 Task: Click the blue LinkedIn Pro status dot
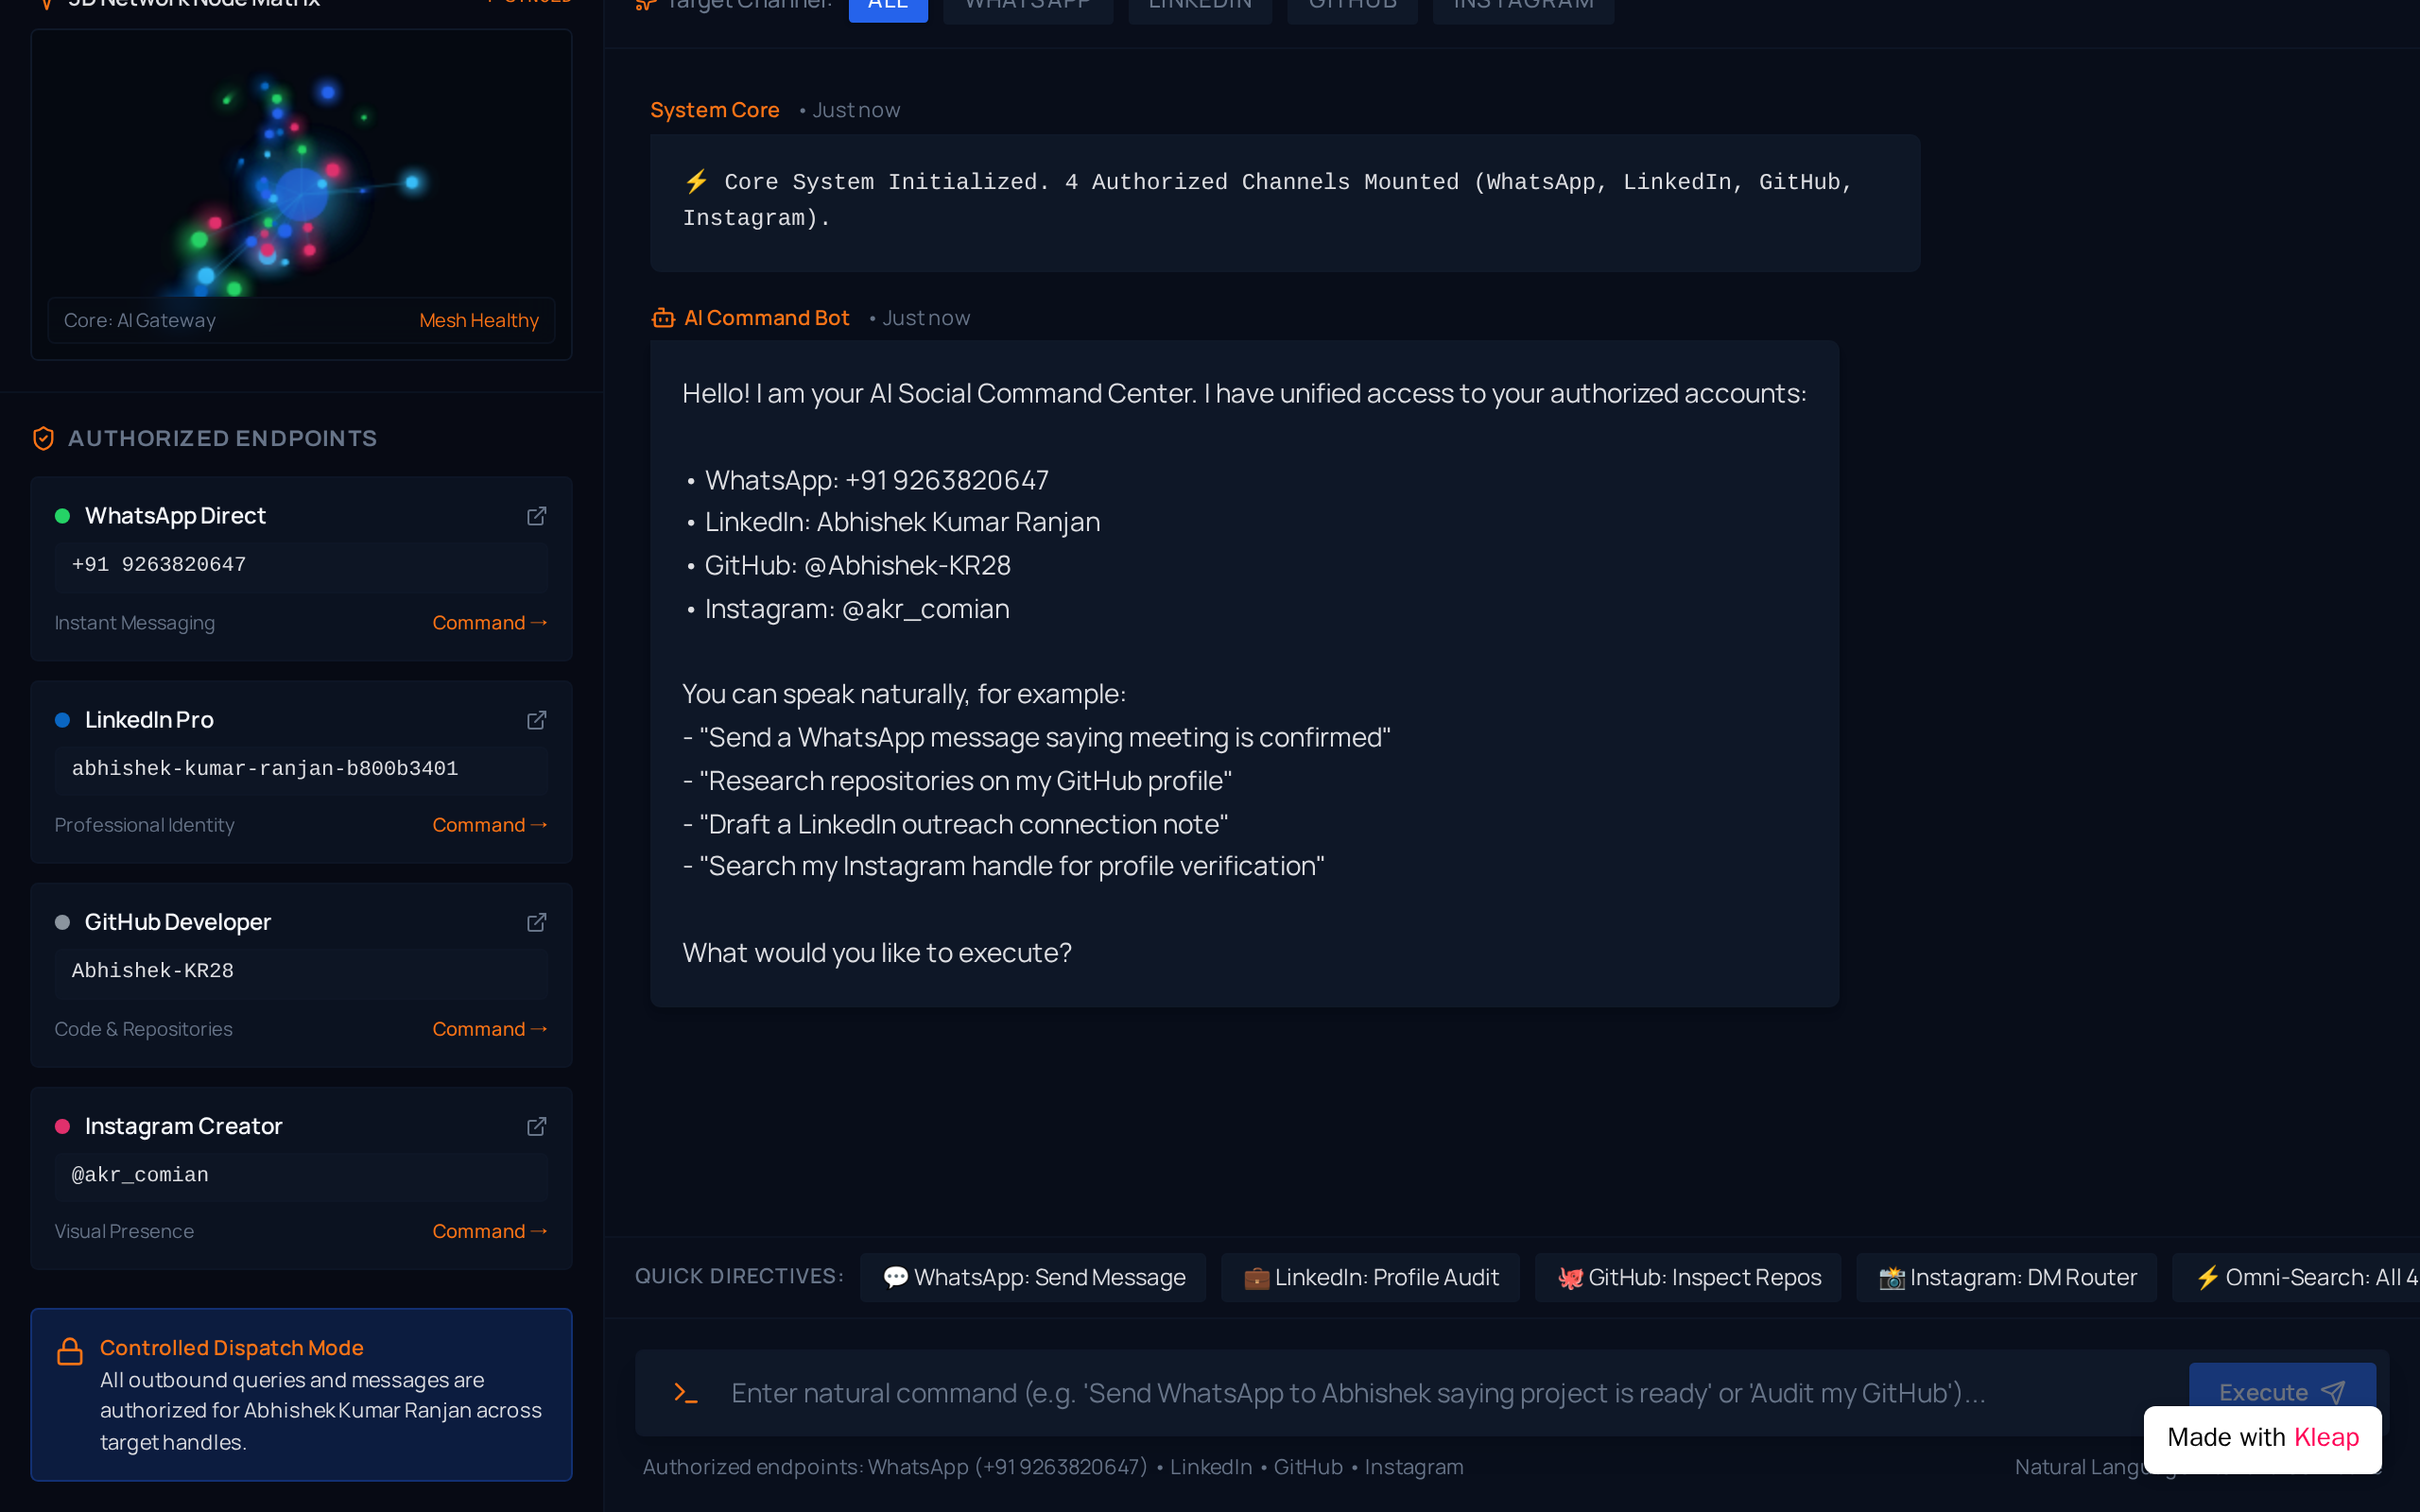pos(62,720)
